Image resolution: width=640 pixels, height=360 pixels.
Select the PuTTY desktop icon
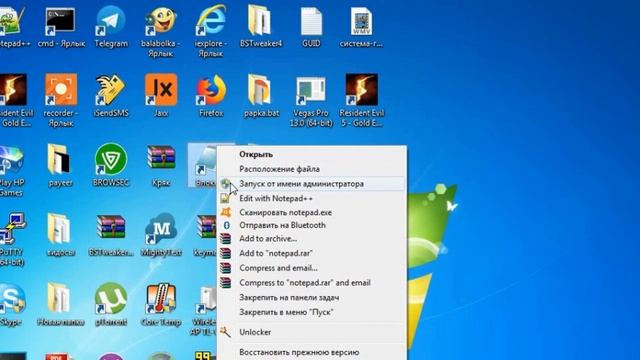12,229
